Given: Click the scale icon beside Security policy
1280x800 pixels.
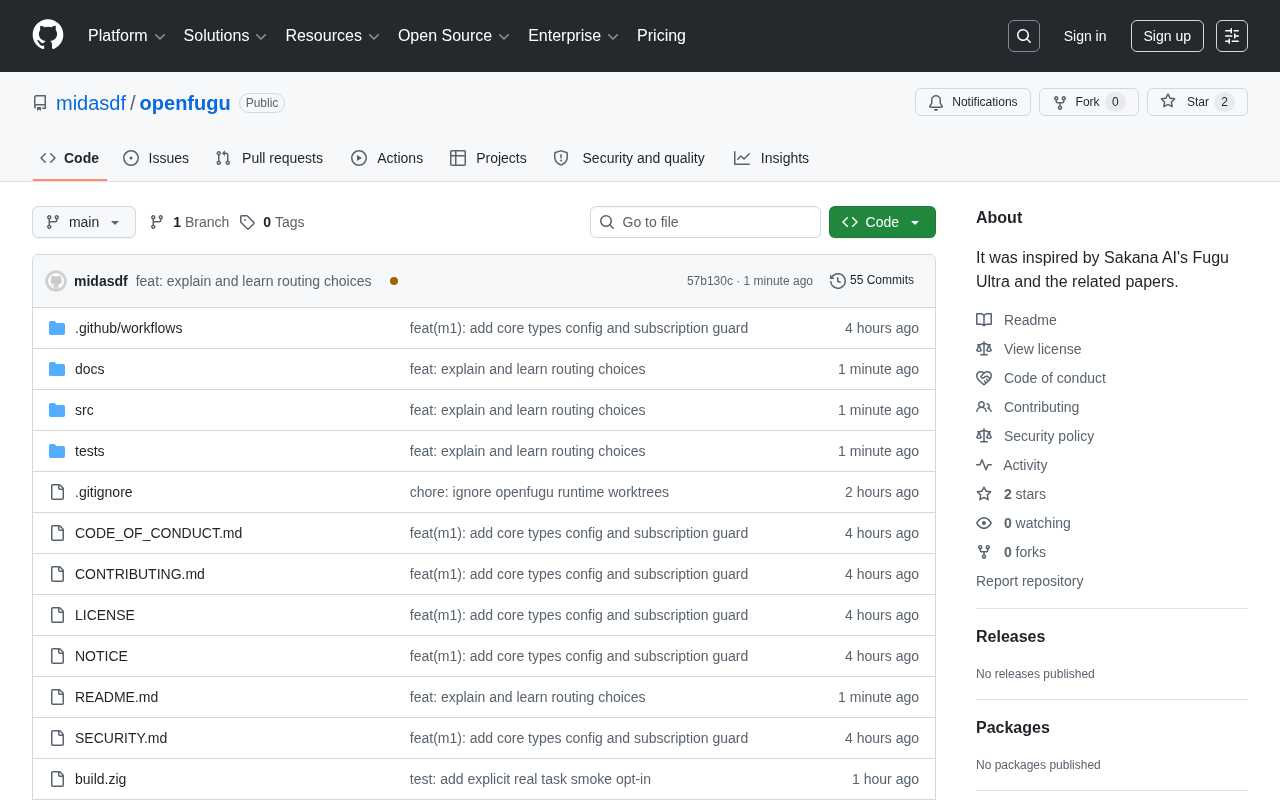Looking at the screenshot, I should pos(984,436).
